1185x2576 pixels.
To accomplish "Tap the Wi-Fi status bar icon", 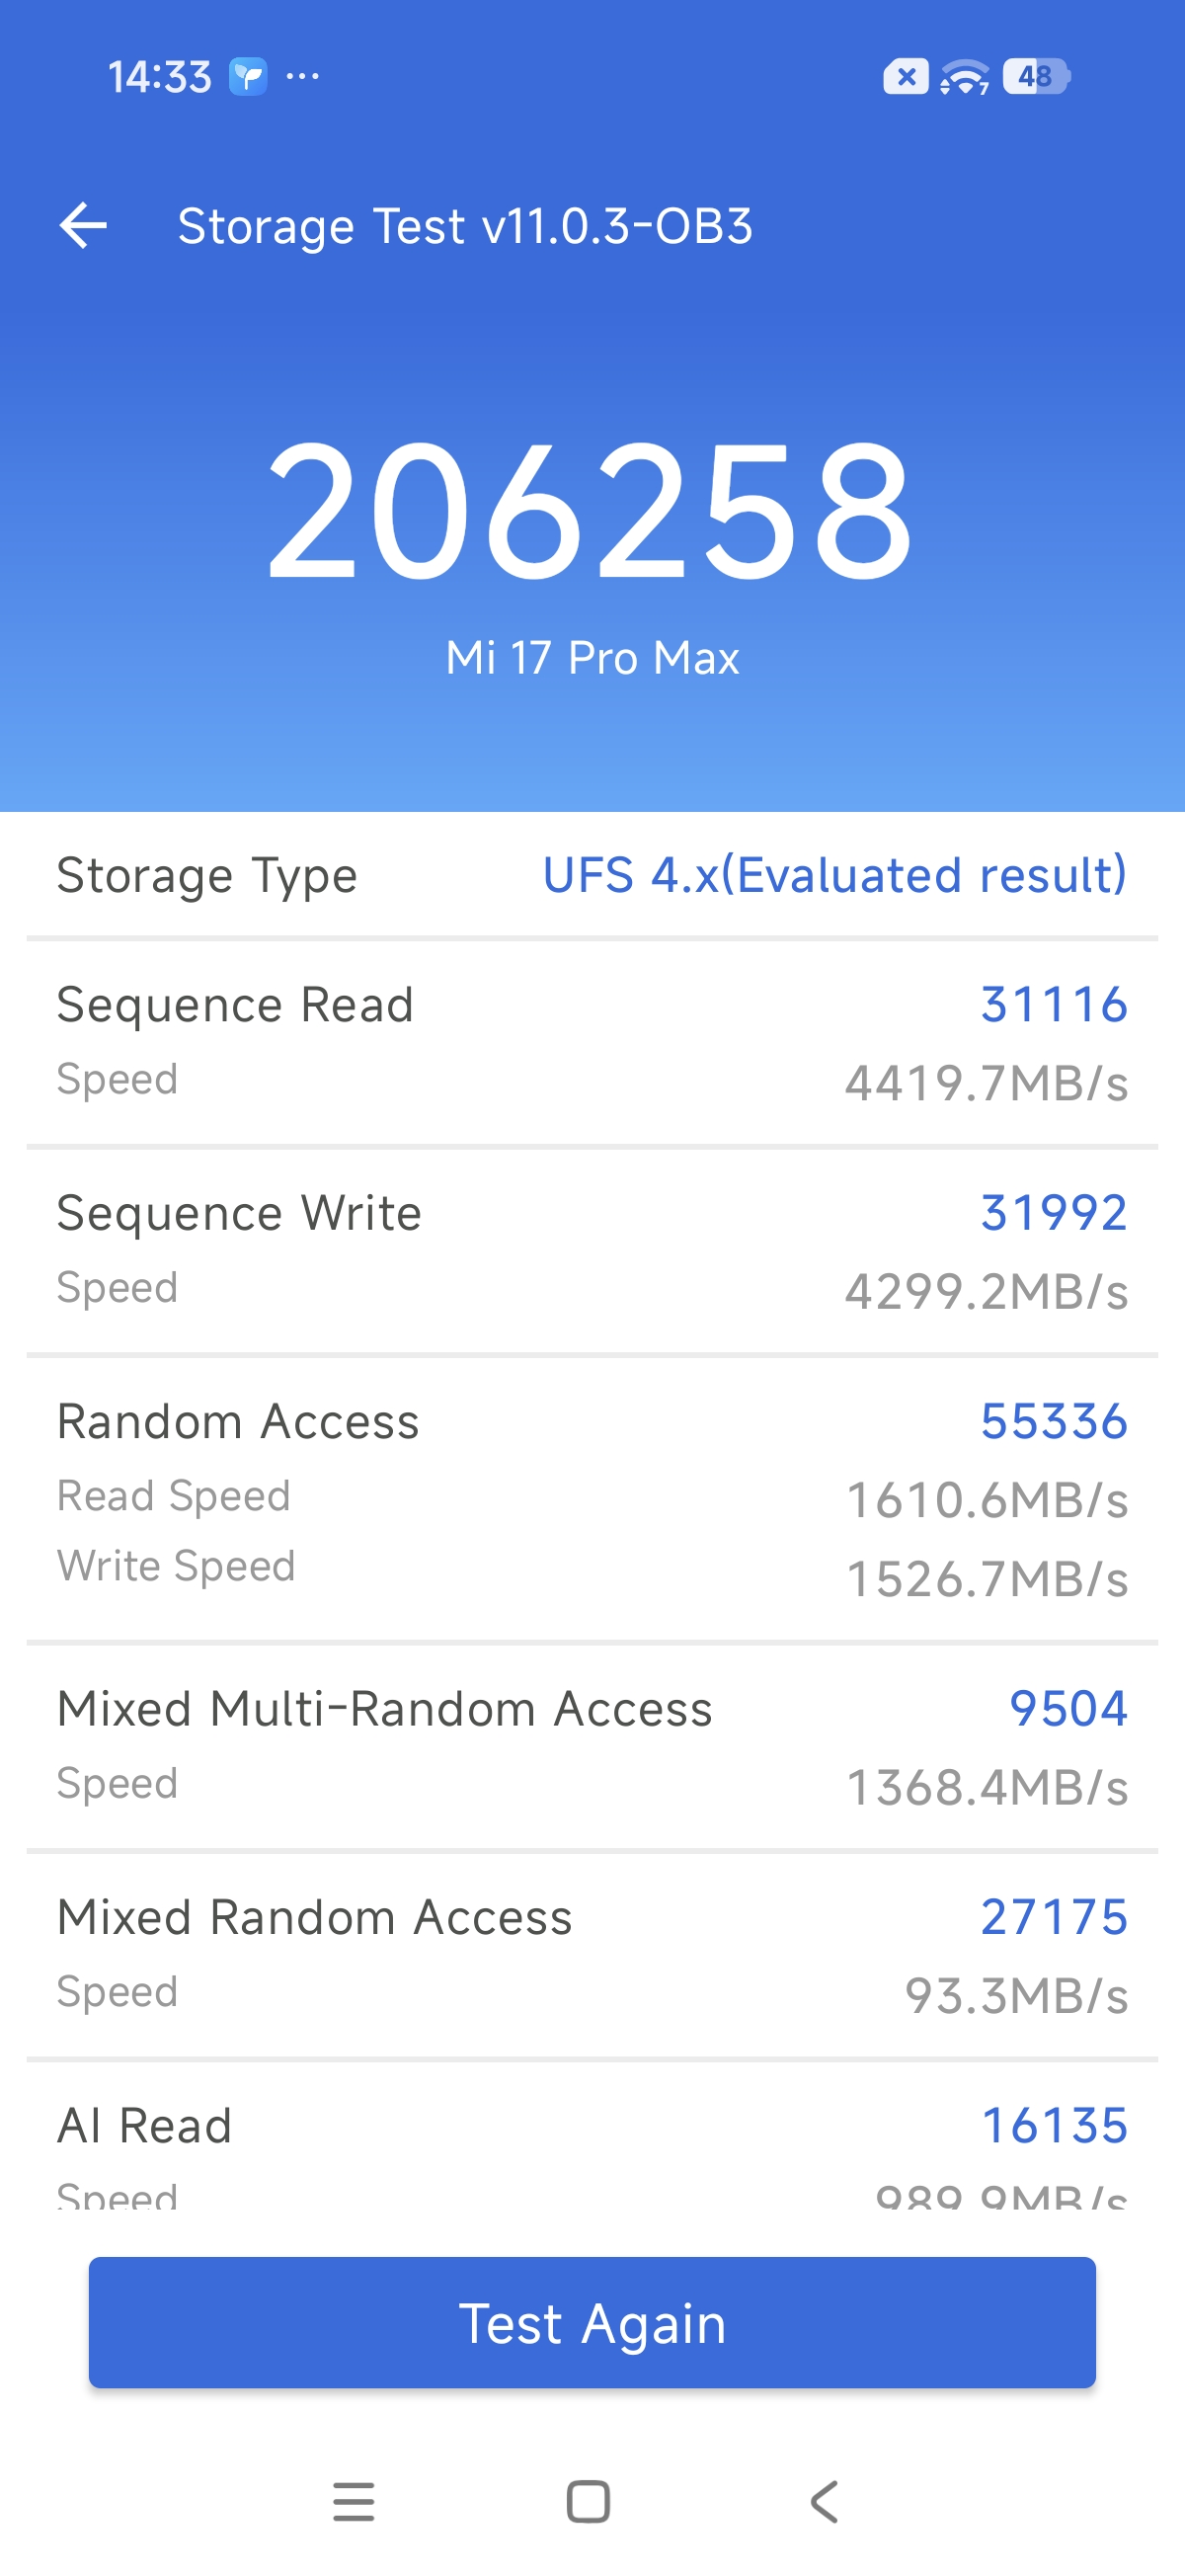I will coord(964,77).
